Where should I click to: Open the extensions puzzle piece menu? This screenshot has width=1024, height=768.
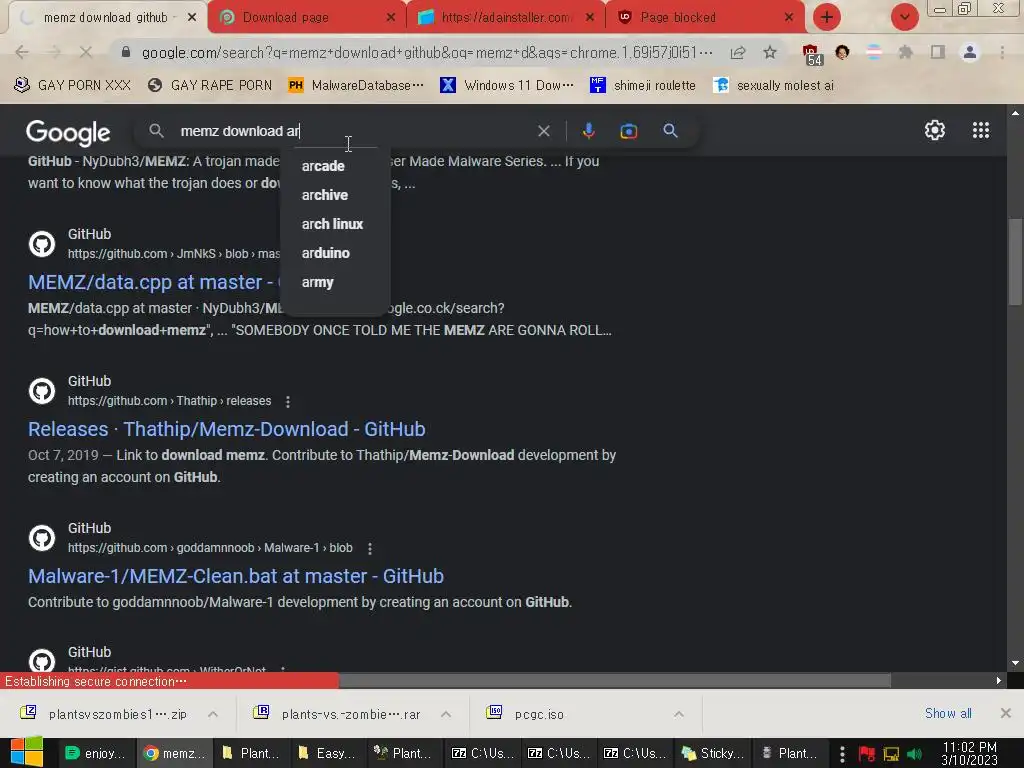pos(905,52)
